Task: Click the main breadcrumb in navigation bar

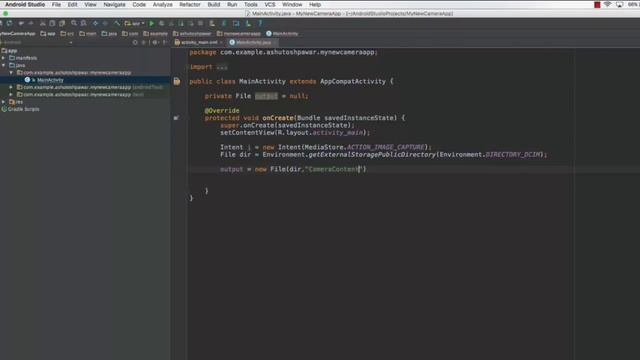Action: pos(89,33)
